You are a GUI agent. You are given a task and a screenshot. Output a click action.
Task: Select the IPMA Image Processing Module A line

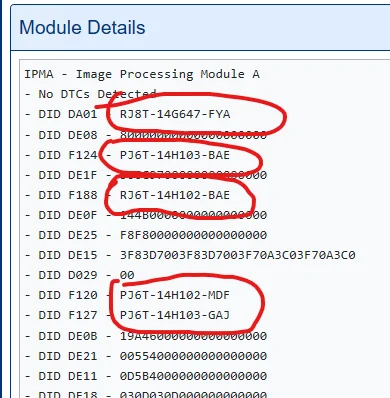tap(142, 74)
